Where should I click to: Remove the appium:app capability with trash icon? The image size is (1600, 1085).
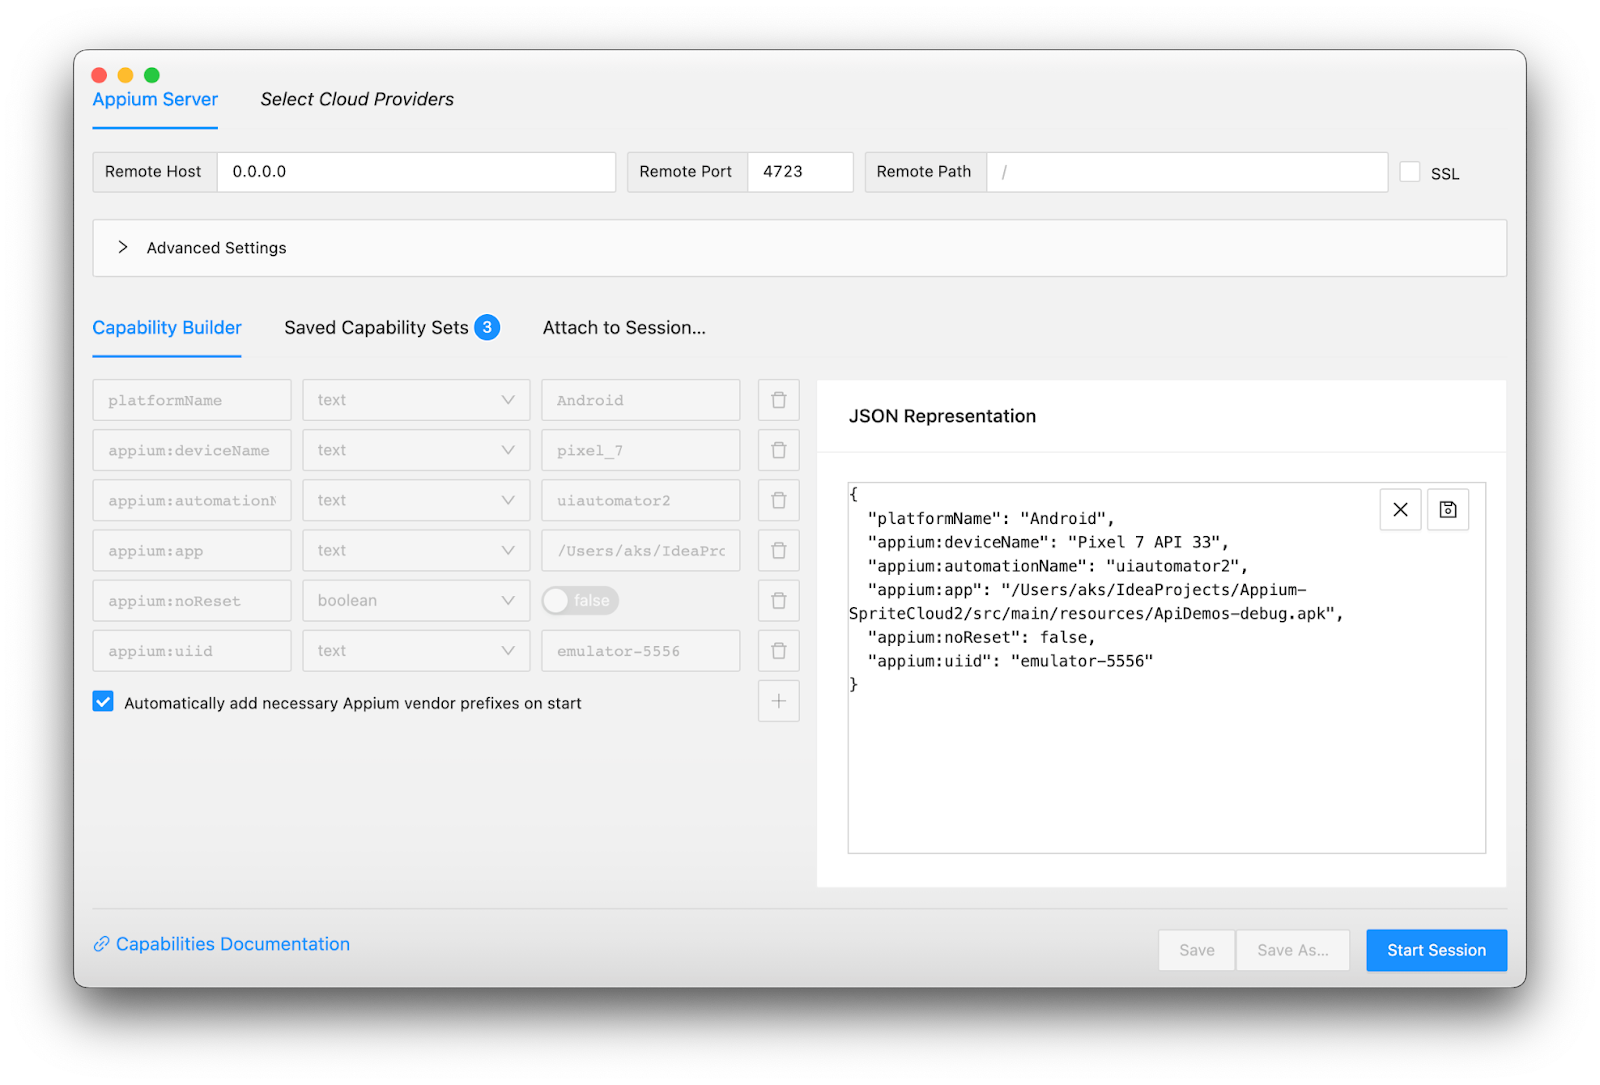click(778, 551)
